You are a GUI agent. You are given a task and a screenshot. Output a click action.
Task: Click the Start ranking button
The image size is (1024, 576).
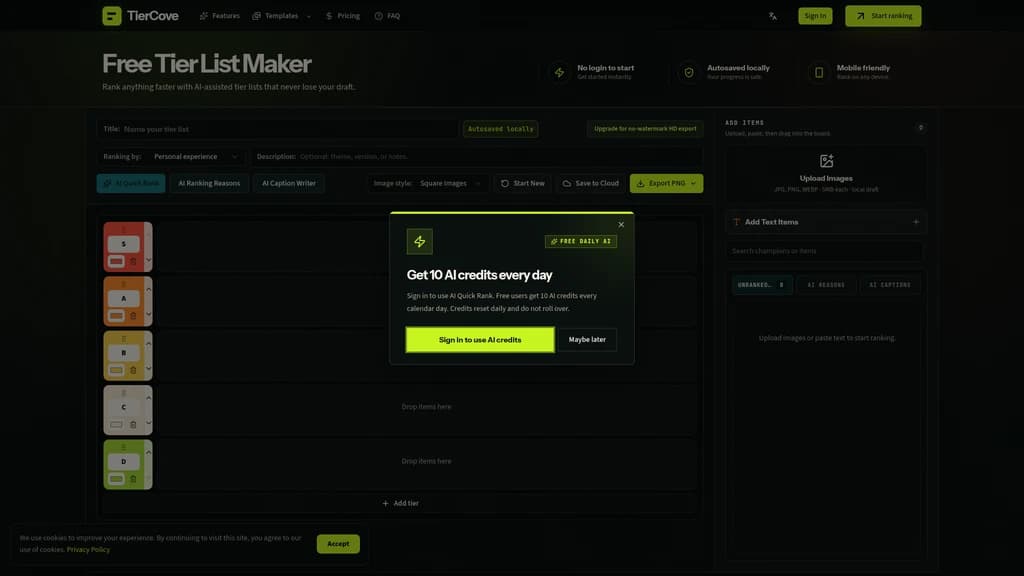click(883, 16)
